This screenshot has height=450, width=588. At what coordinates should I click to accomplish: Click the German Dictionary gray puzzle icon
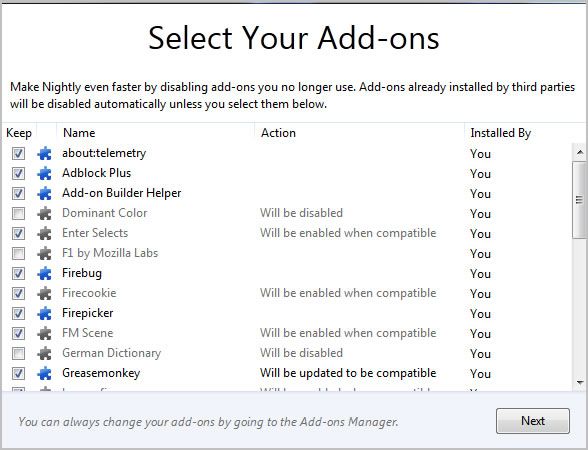coord(44,353)
